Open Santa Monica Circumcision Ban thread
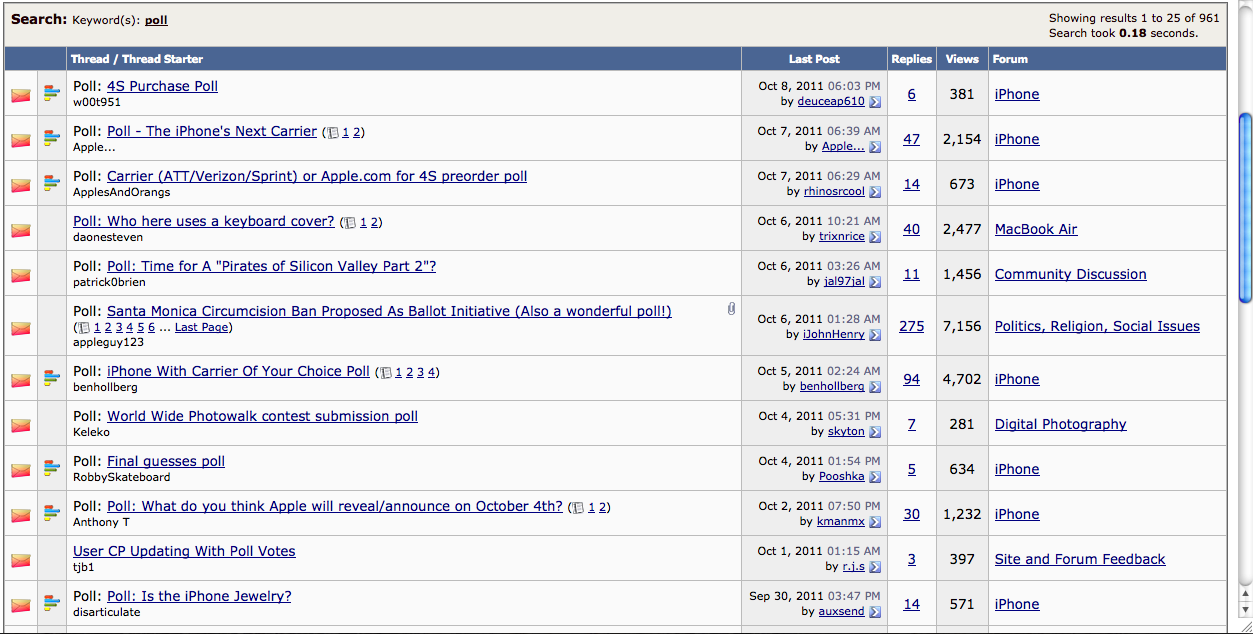 click(389, 311)
